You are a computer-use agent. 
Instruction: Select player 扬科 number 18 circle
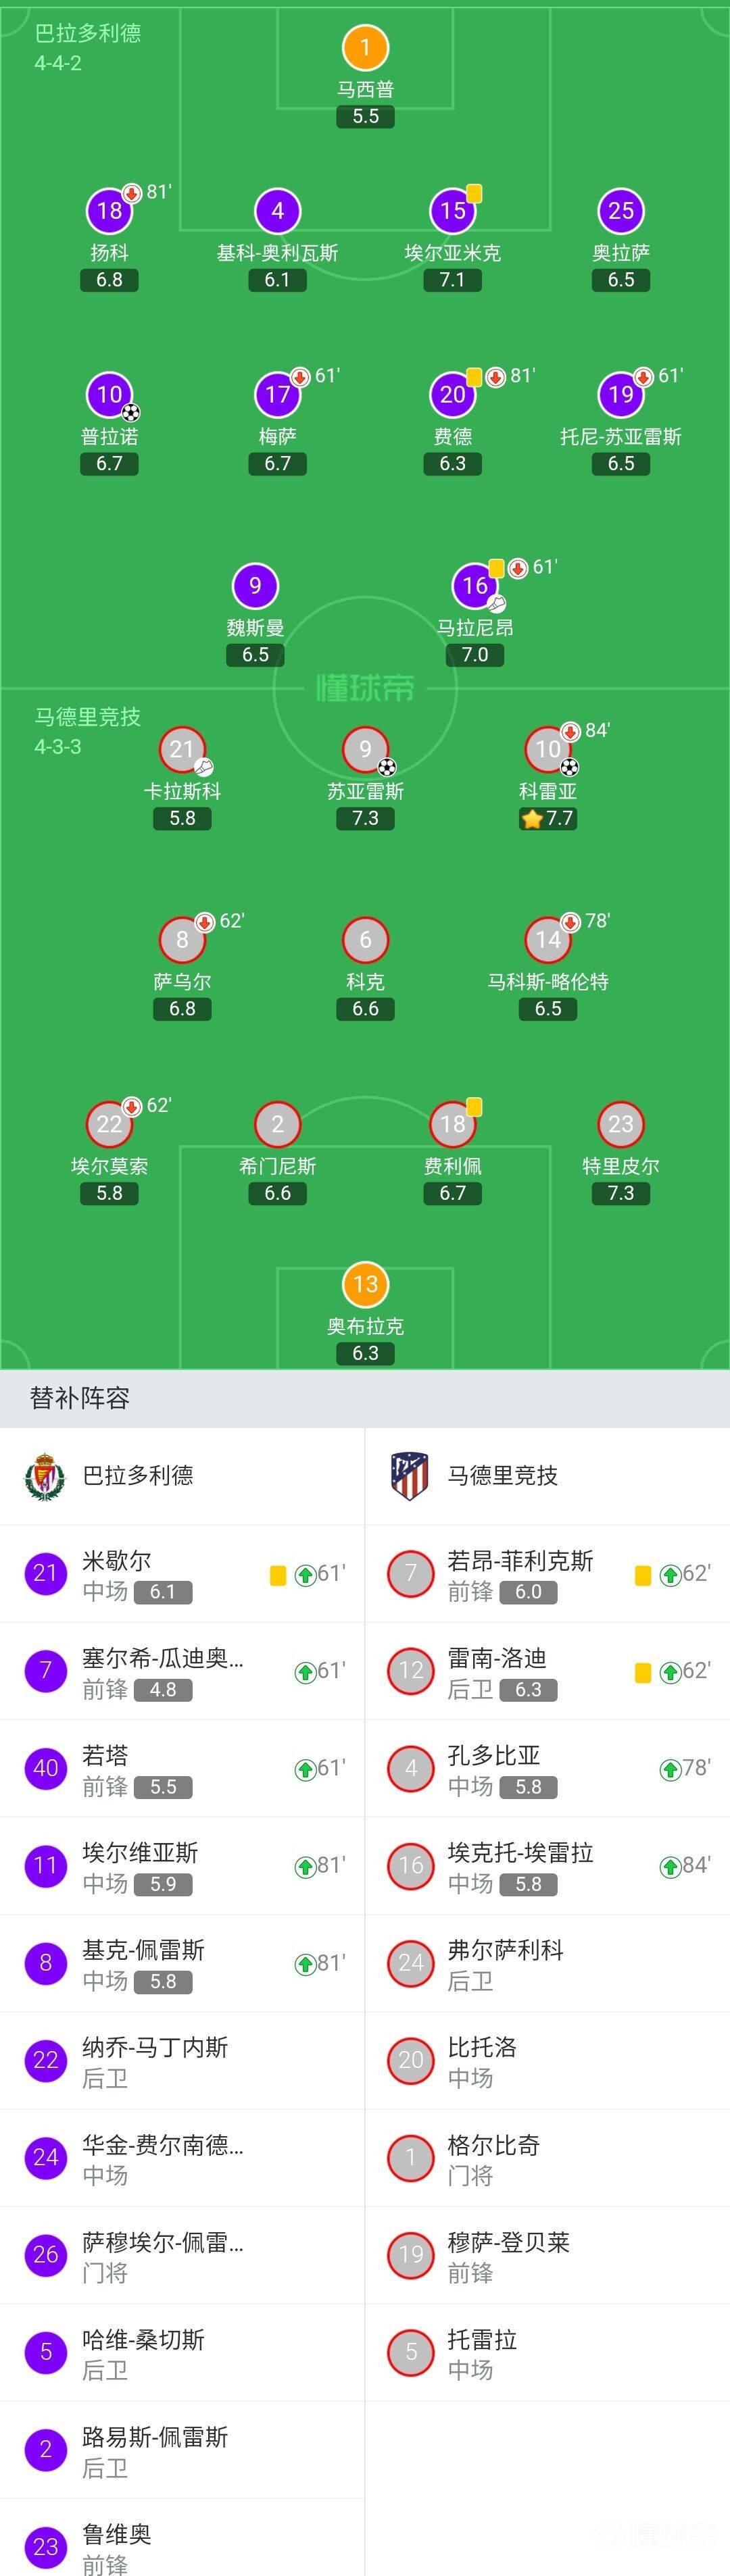coord(109,211)
